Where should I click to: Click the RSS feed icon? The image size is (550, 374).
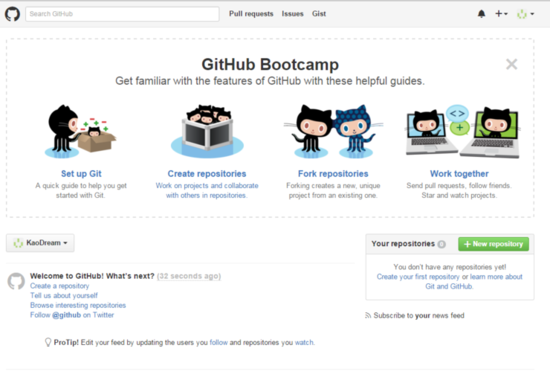[368, 315]
